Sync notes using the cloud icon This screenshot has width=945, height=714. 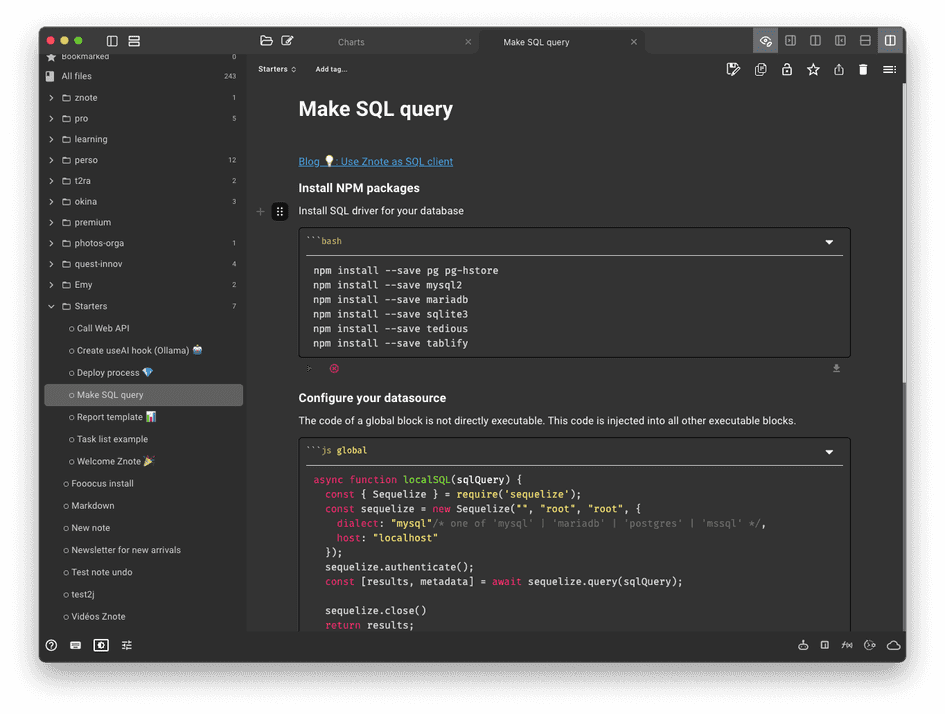pos(893,645)
